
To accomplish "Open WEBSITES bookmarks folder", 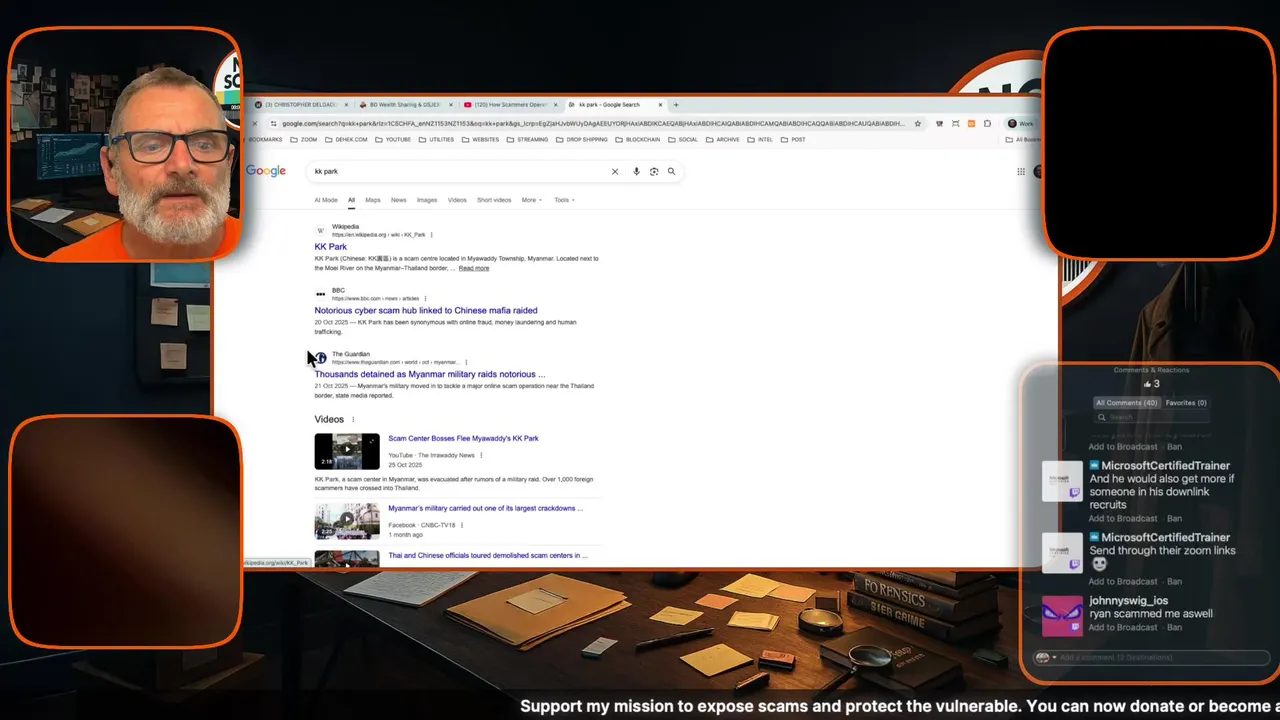I will [480, 140].
